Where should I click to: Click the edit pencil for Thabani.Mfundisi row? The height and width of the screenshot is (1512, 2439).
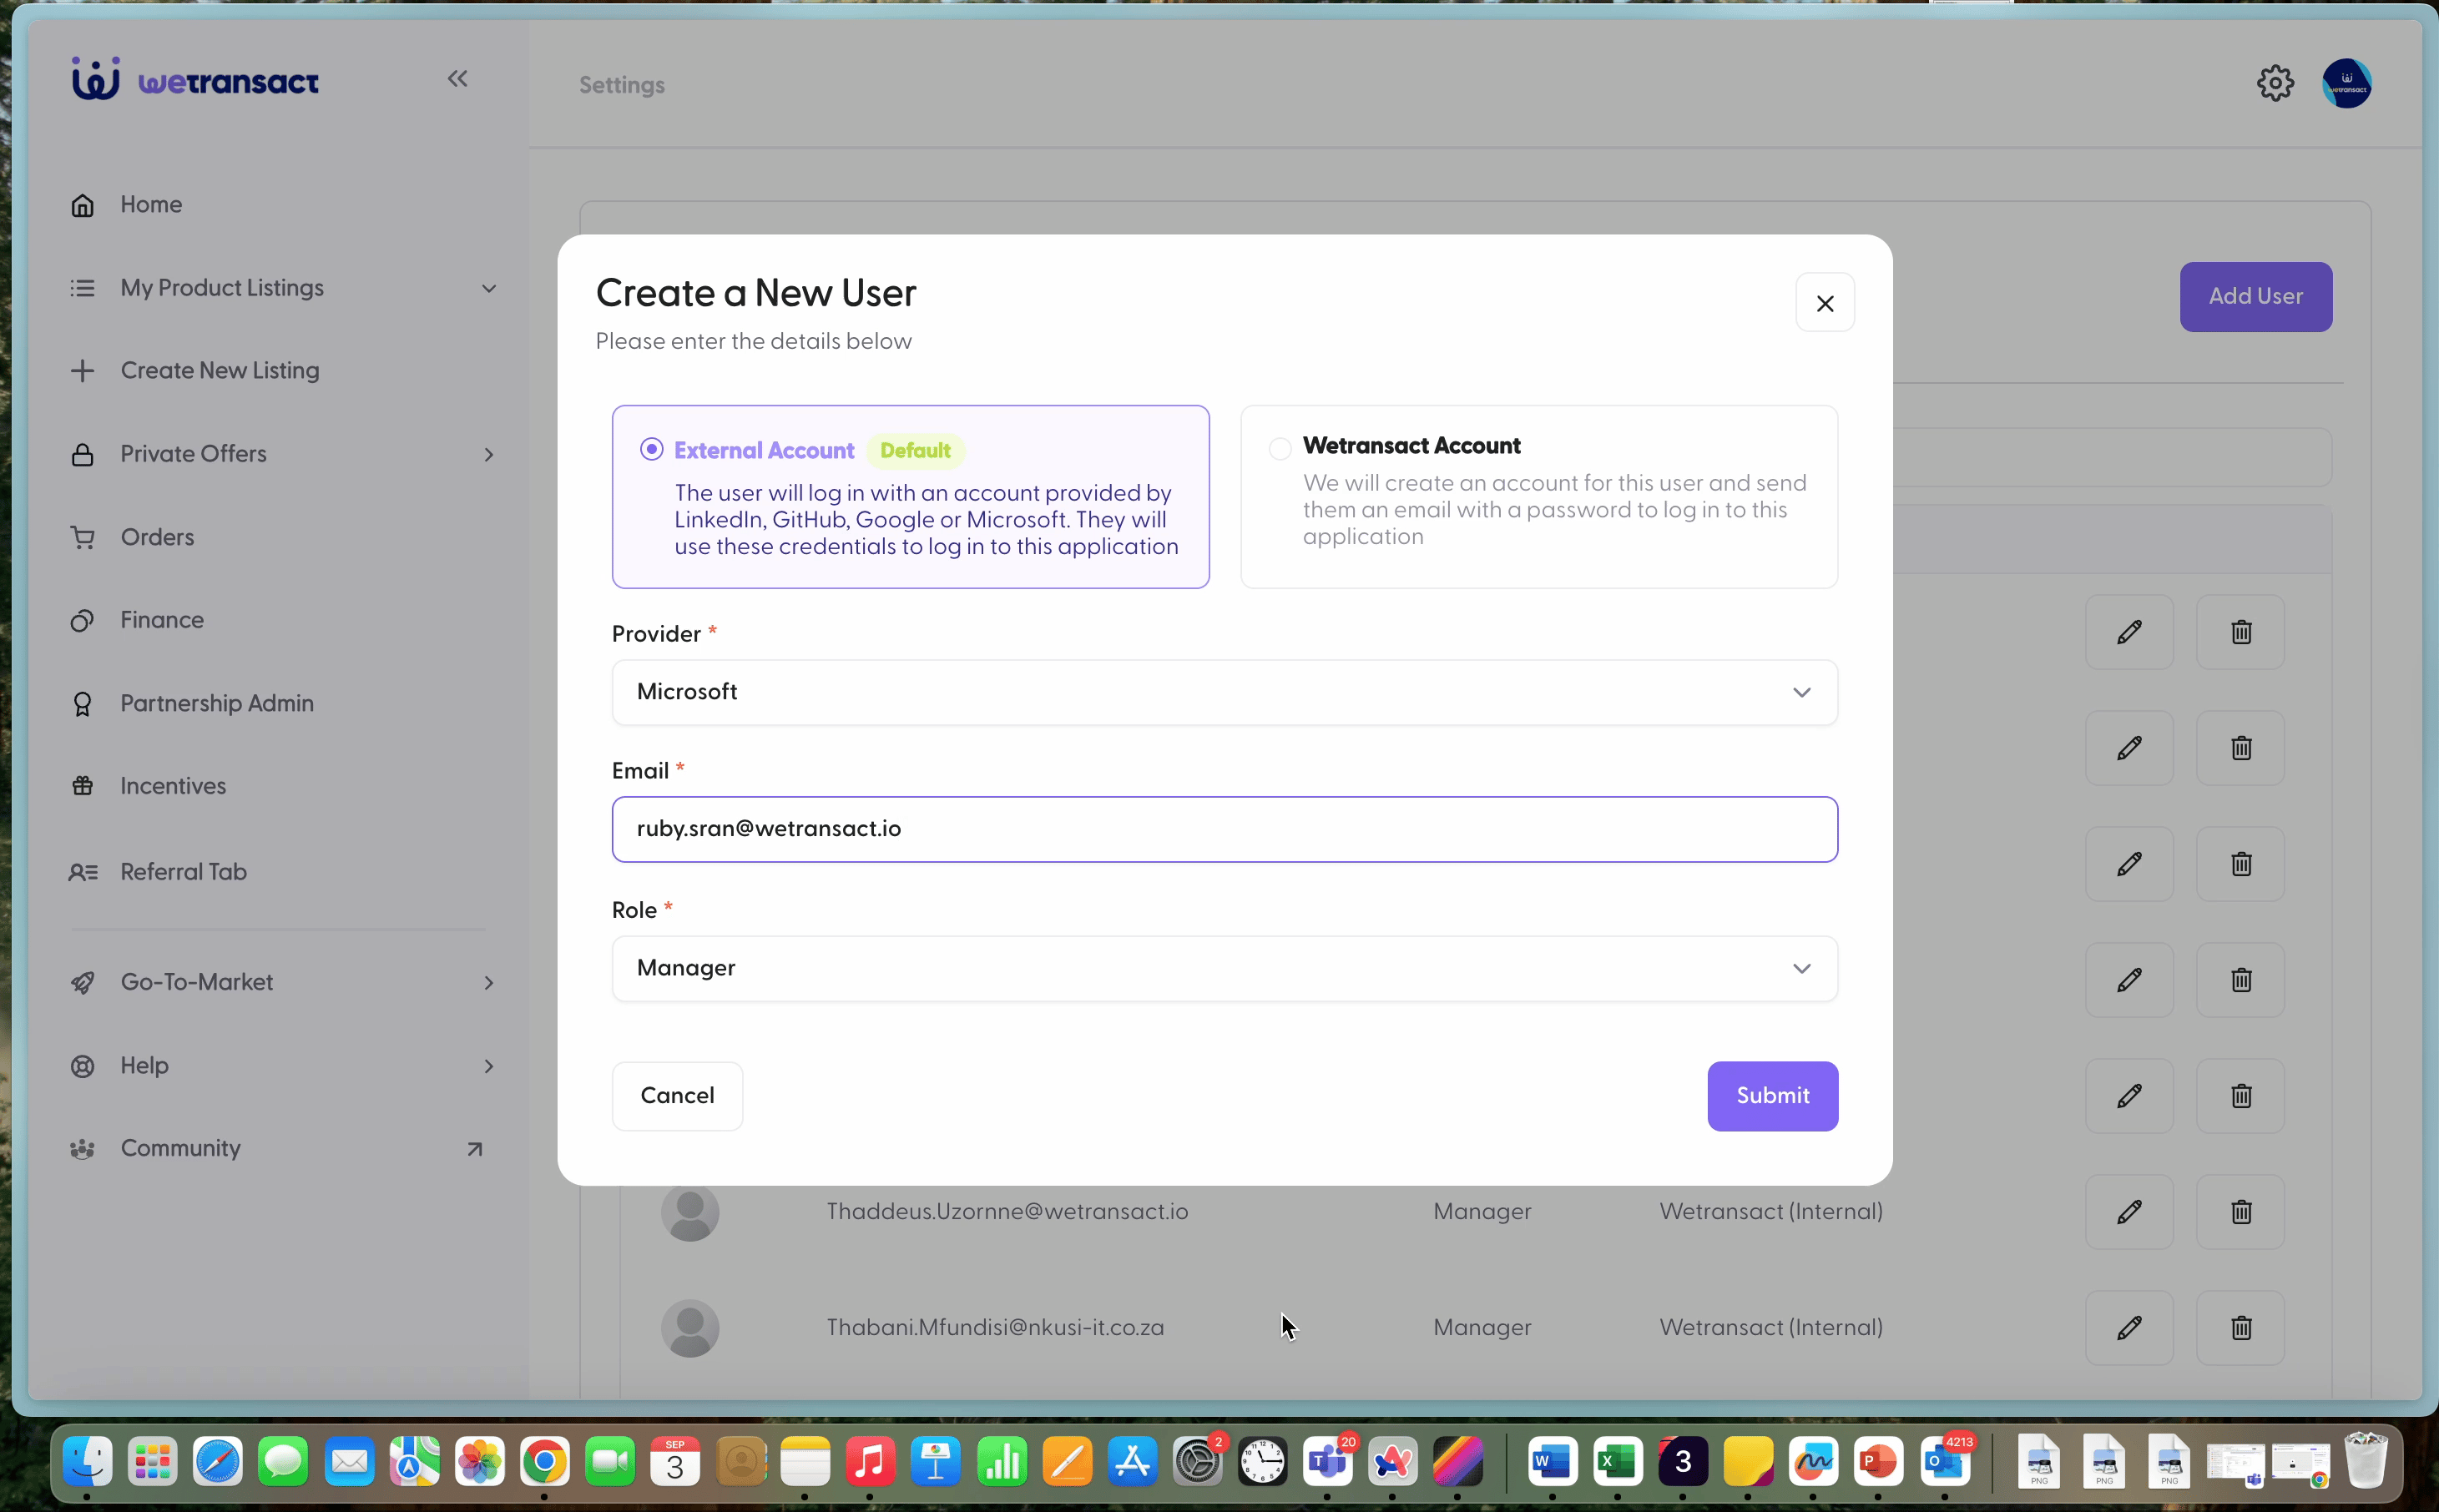pyautogui.click(x=2129, y=1328)
